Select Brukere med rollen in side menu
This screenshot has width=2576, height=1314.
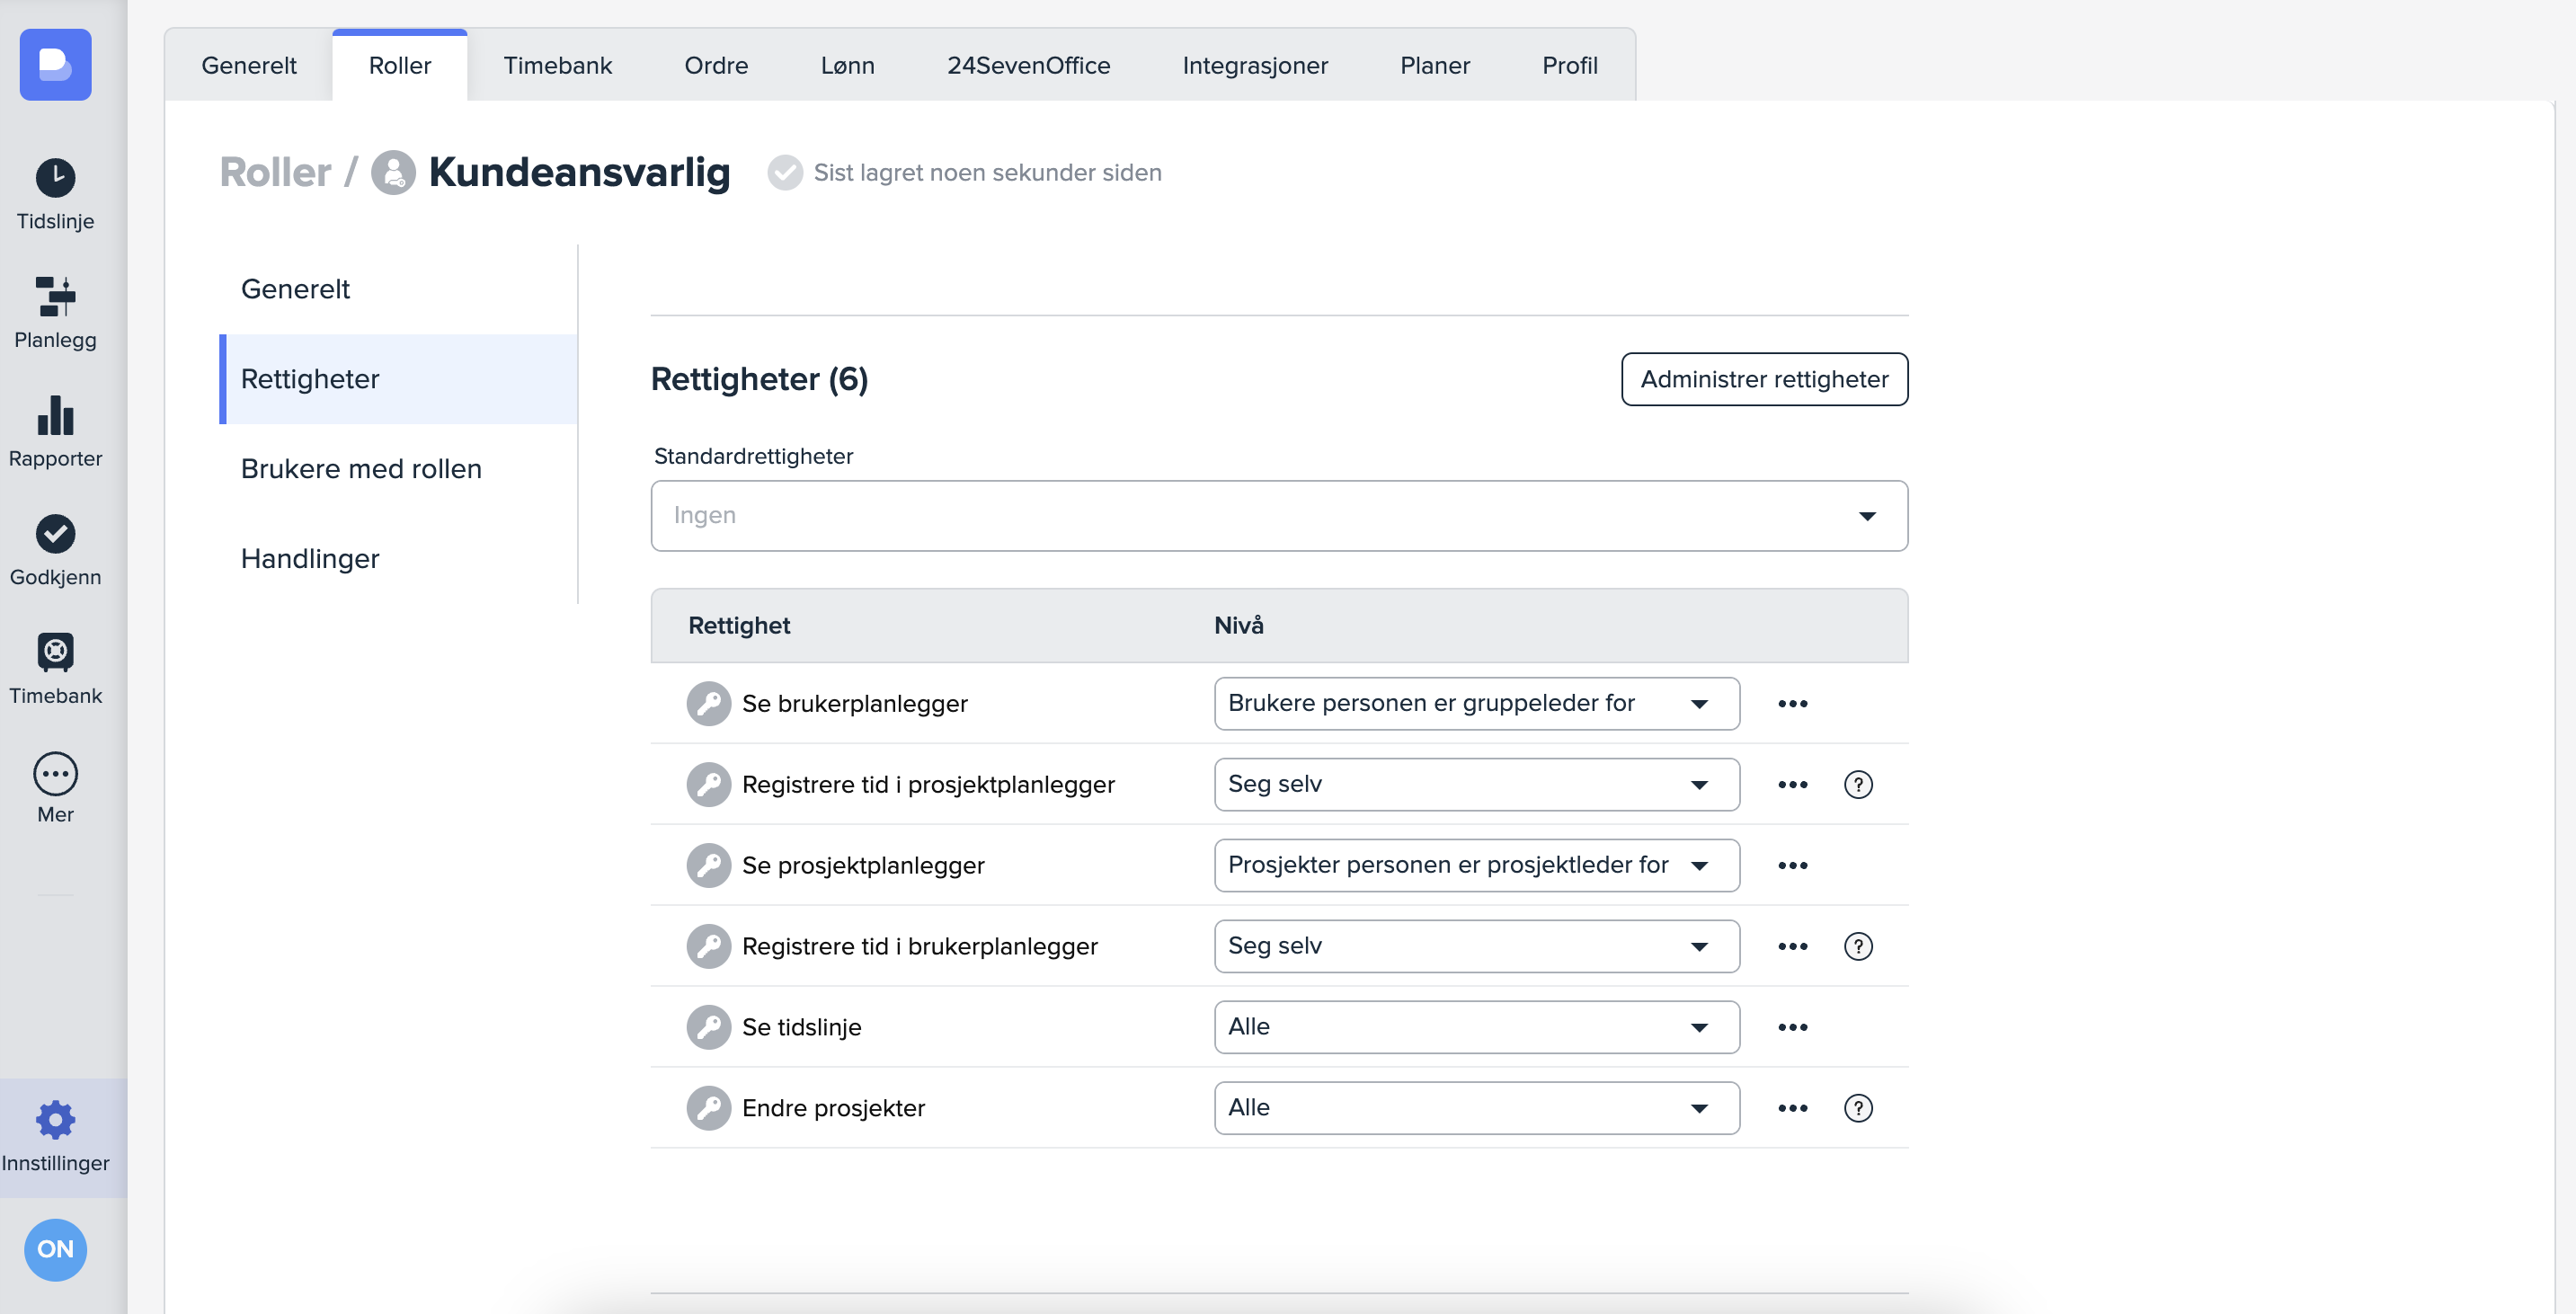(x=361, y=468)
